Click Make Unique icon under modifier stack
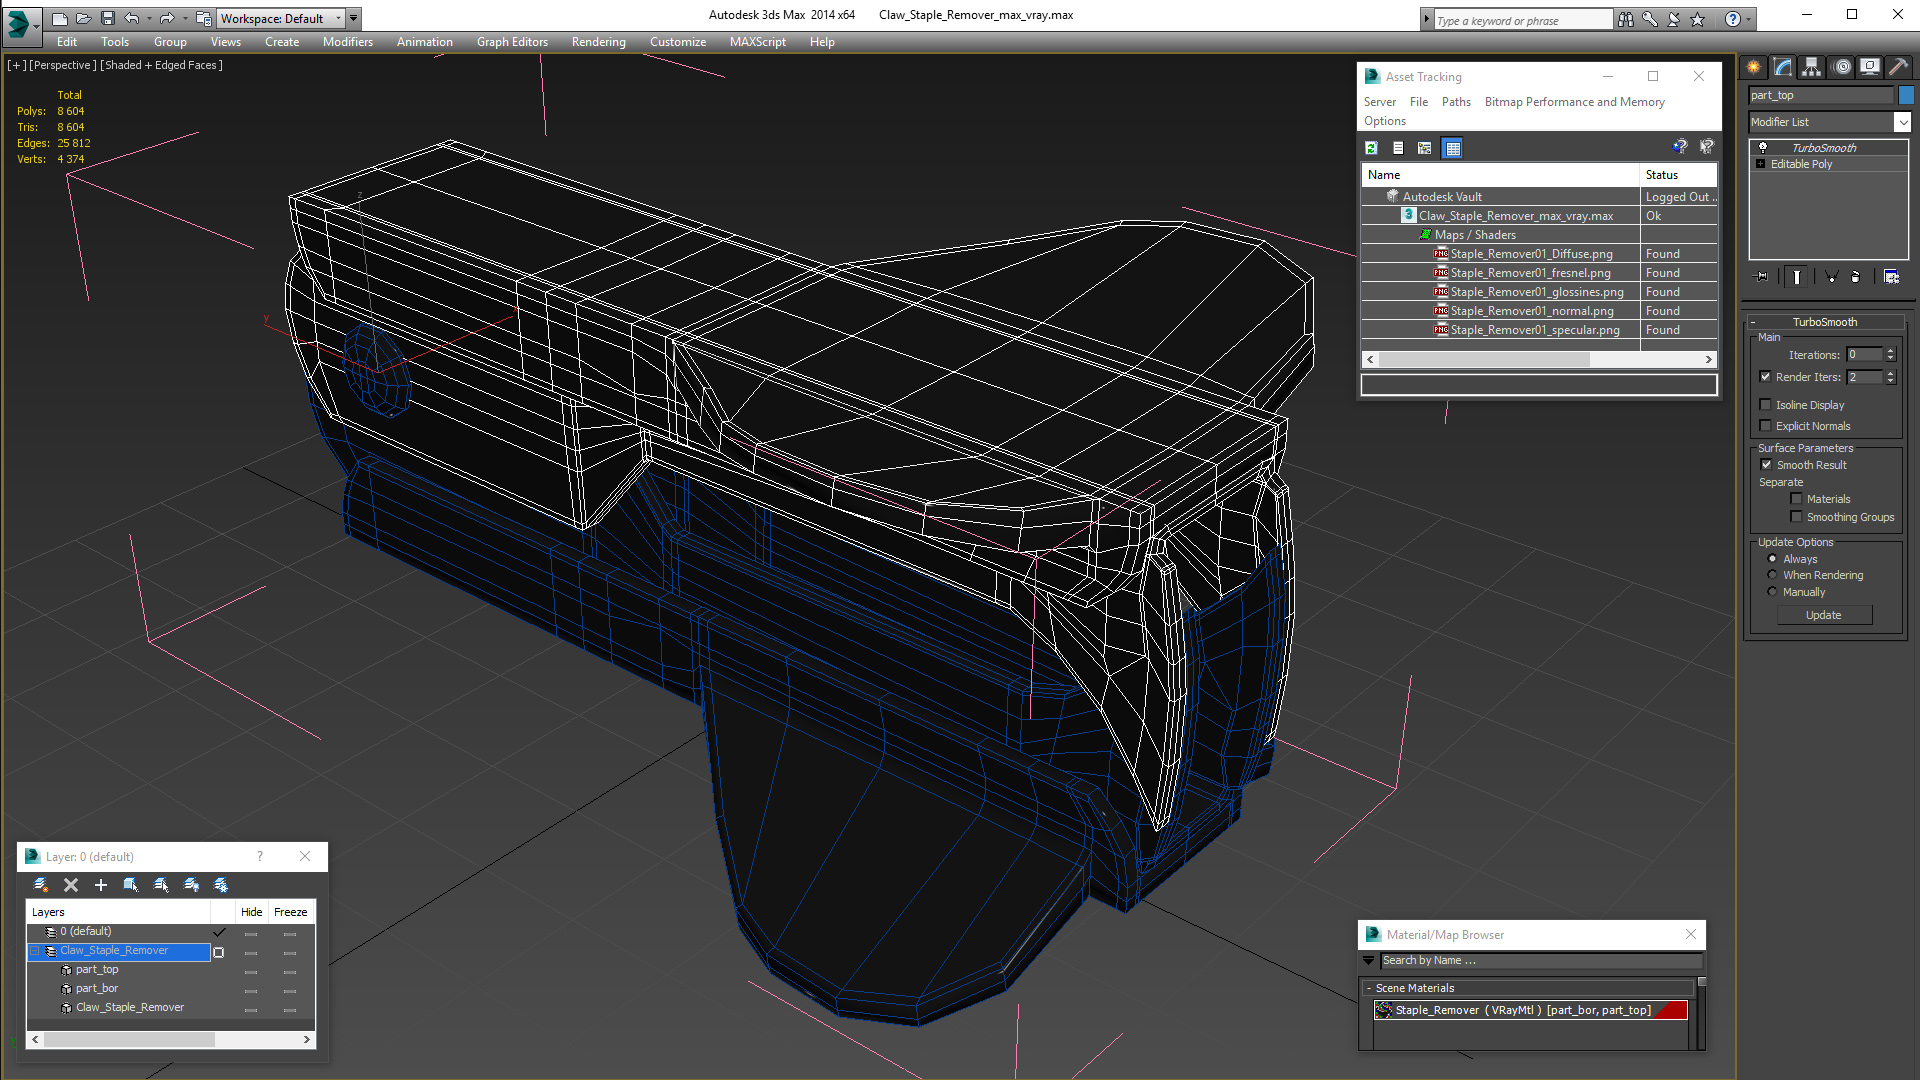The height and width of the screenshot is (1080, 1920). (x=1832, y=277)
